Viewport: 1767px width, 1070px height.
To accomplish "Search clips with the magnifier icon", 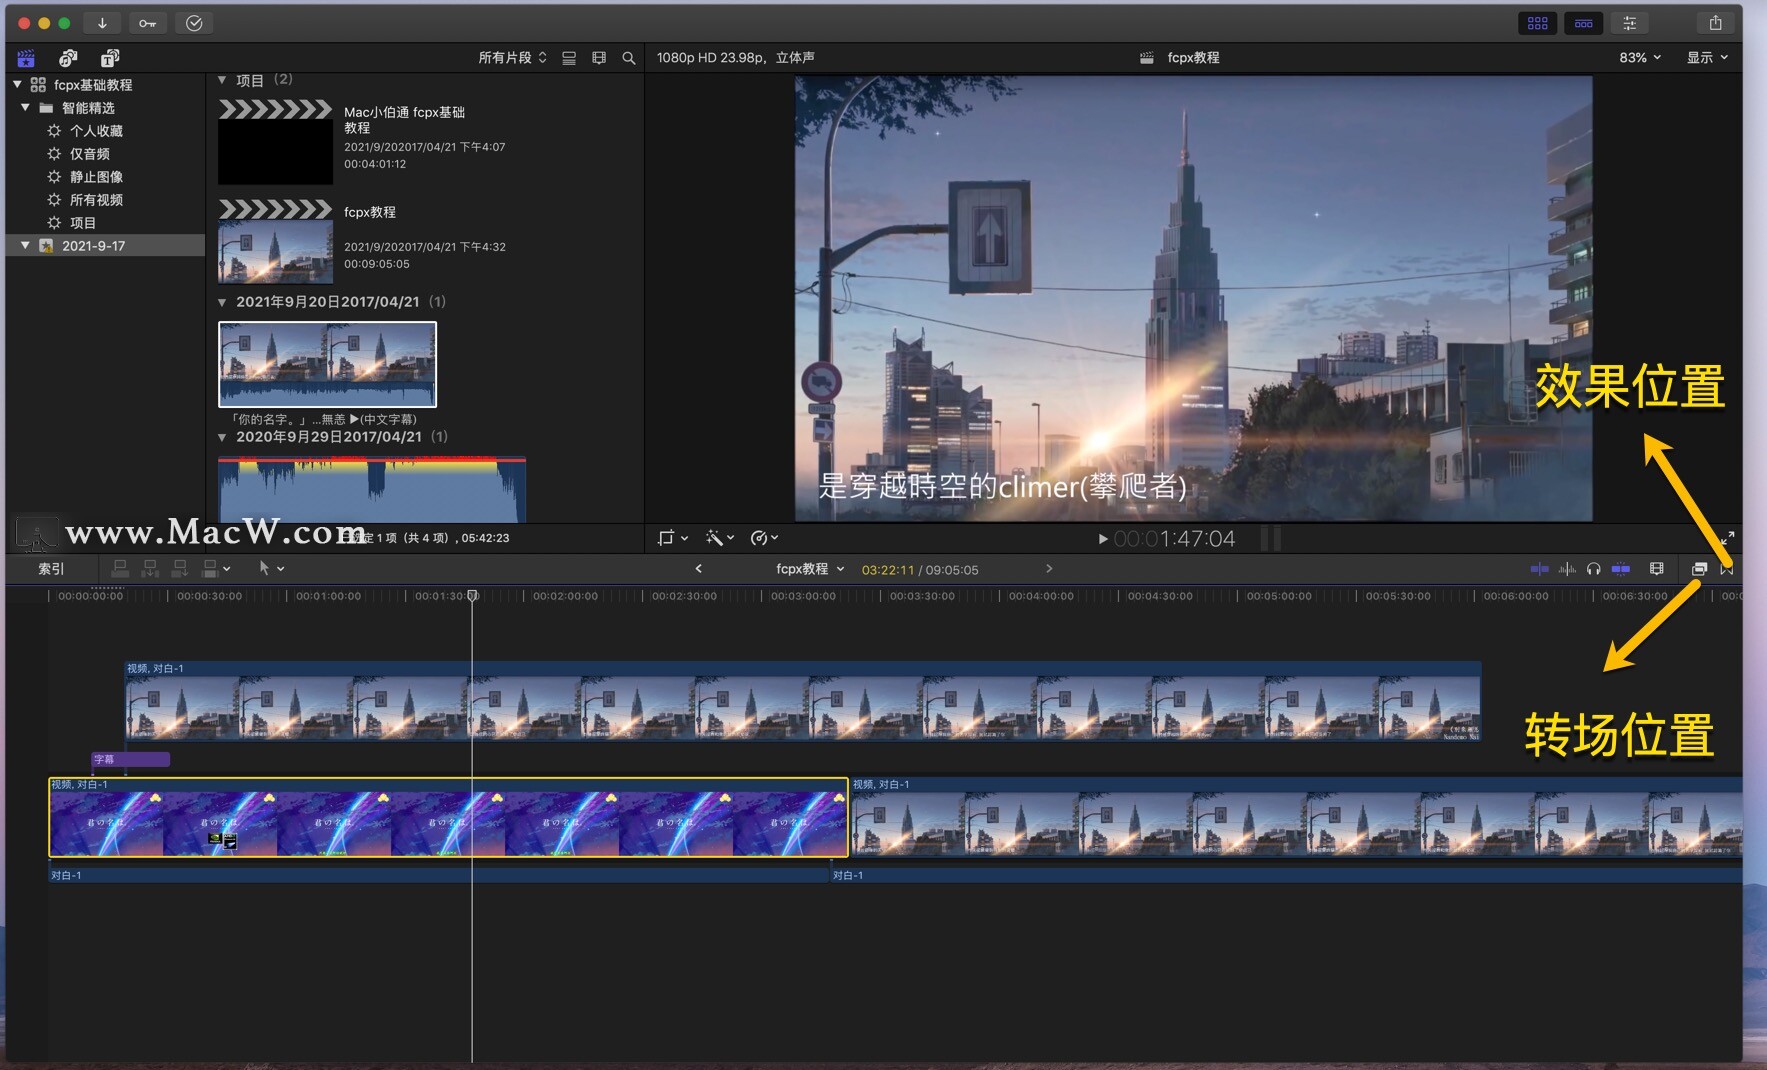I will click(628, 58).
